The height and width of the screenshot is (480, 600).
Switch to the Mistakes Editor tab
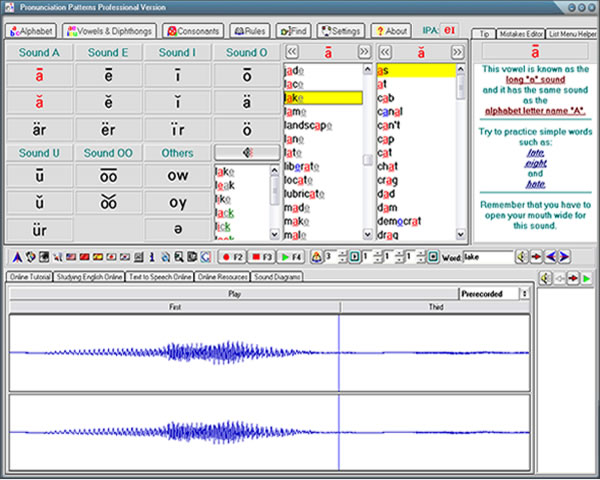tap(521, 34)
